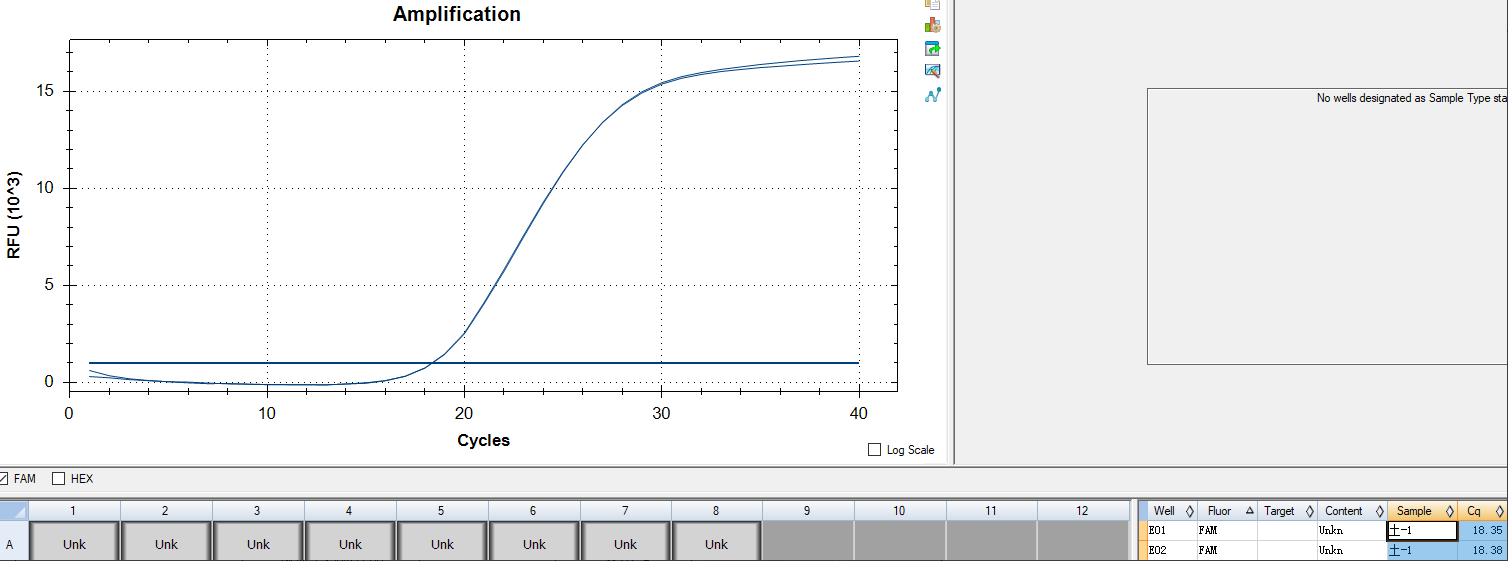The height and width of the screenshot is (561, 1508).
Task: Click the blue connected-dots curve icon
Action: tap(932, 95)
